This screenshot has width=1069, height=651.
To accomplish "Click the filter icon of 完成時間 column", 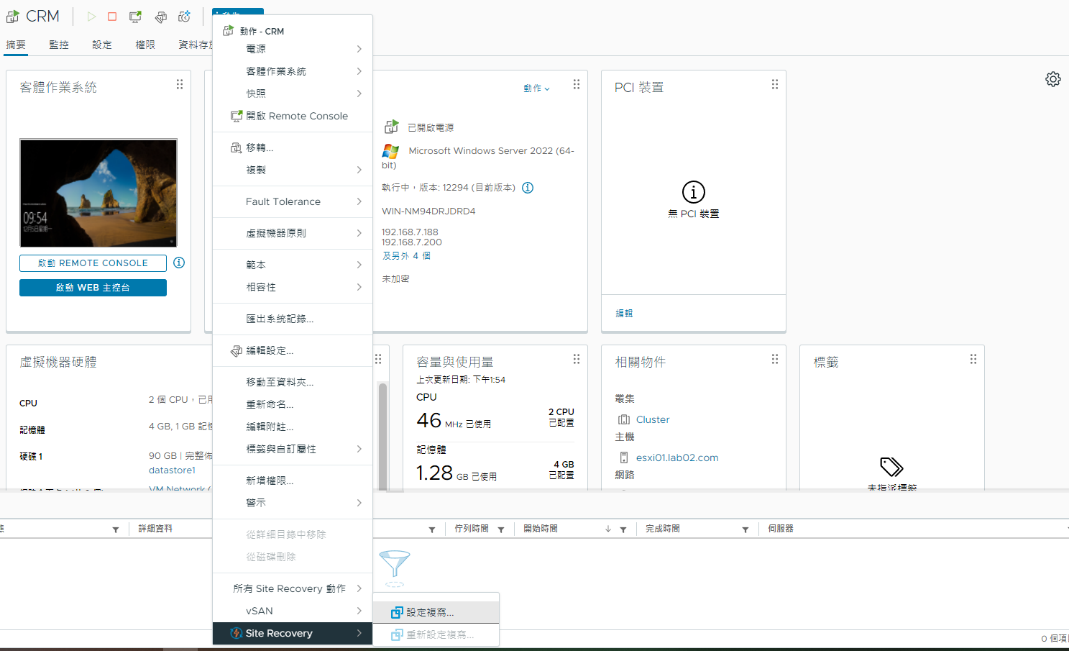I will click(745, 530).
